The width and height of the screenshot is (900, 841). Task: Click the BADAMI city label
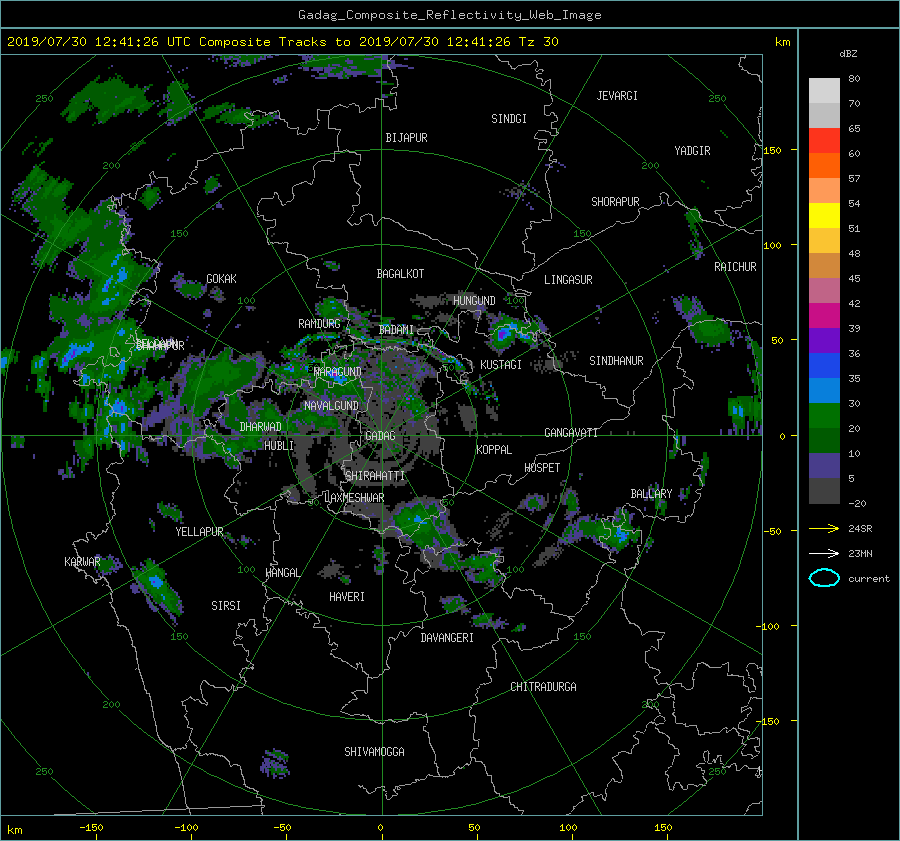tap(396, 330)
